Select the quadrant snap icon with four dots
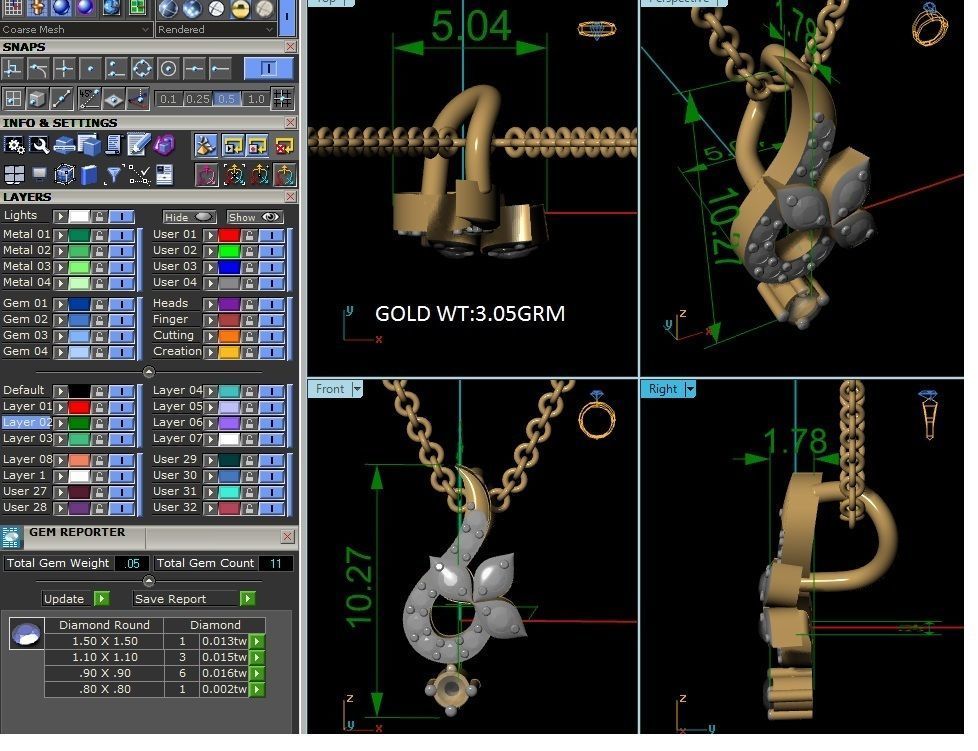 coord(142,69)
